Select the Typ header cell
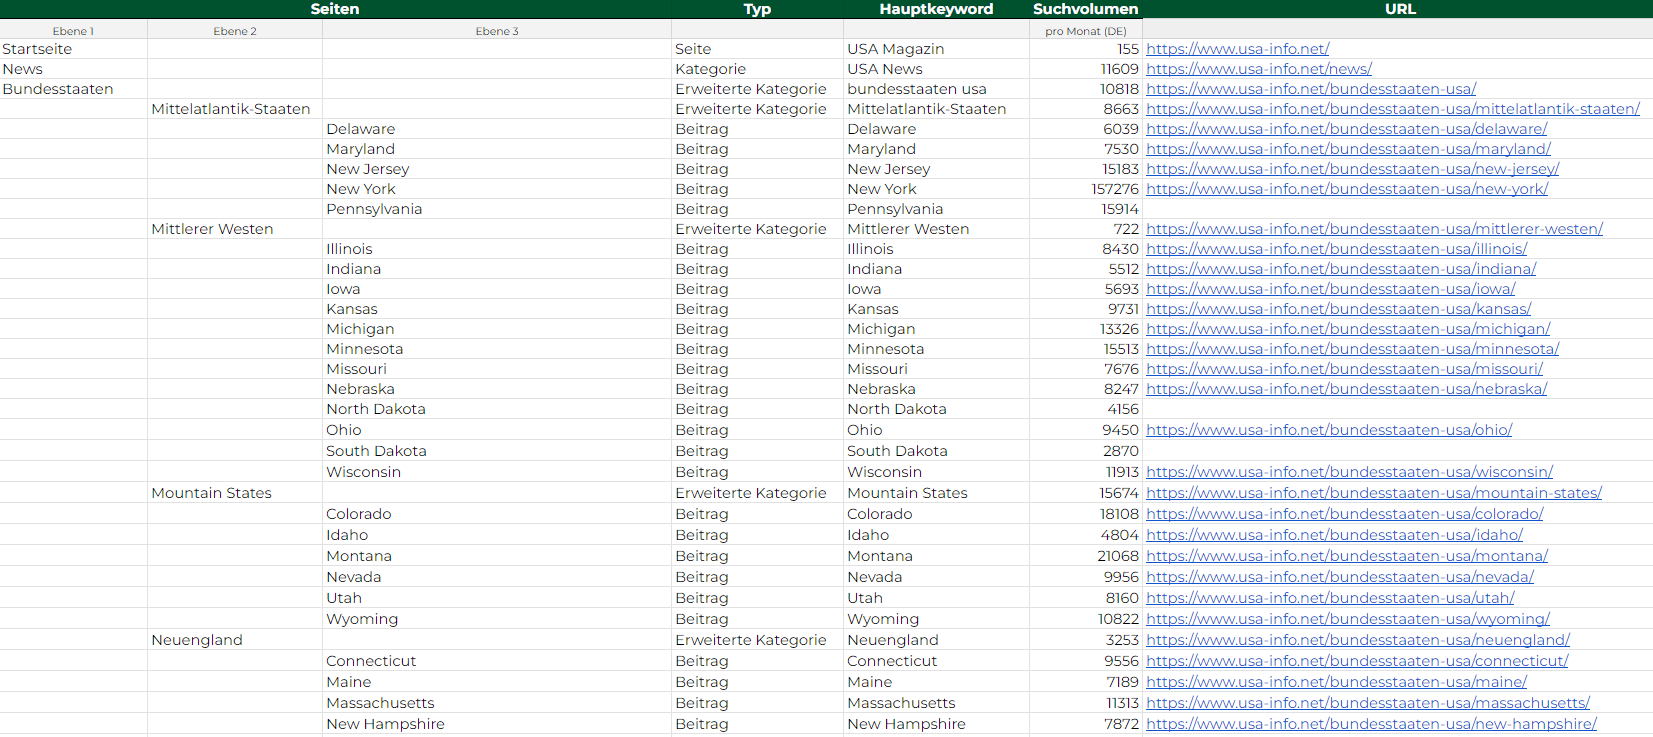 click(757, 9)
